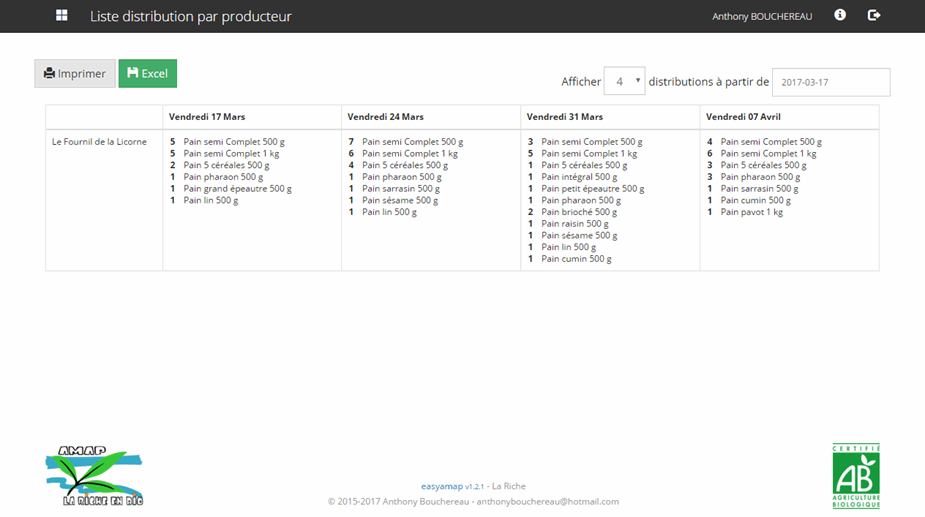Open the Afficher distributions count dropdown
The image size is (925, 517).
(625, 82)
